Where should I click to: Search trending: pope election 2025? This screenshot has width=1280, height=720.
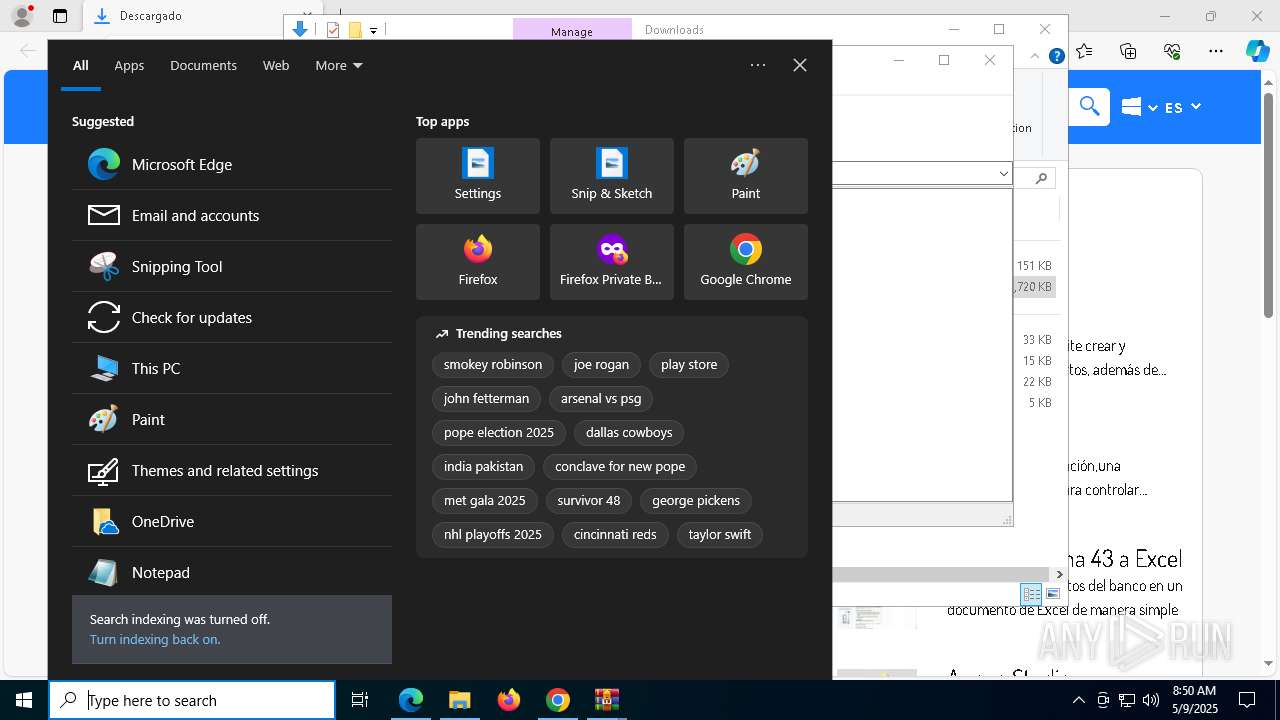tap(499, 432)
